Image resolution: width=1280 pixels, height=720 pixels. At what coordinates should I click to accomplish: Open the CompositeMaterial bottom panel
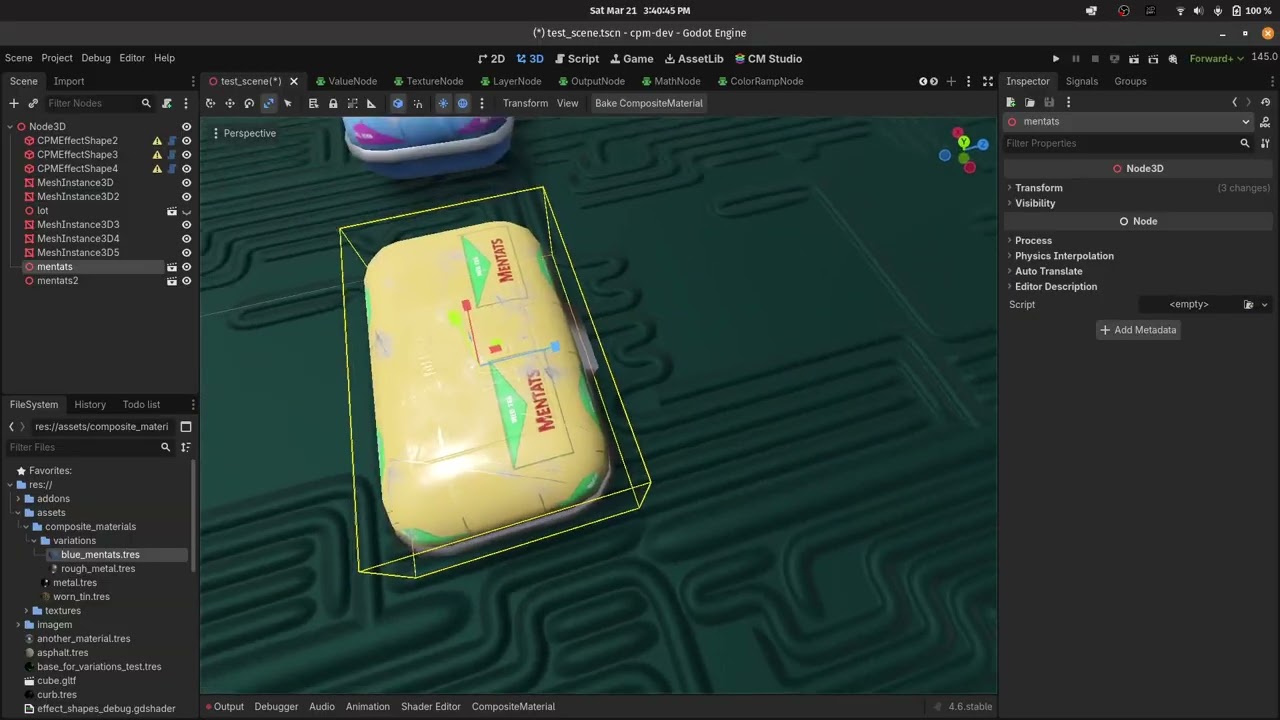(513, 707)
